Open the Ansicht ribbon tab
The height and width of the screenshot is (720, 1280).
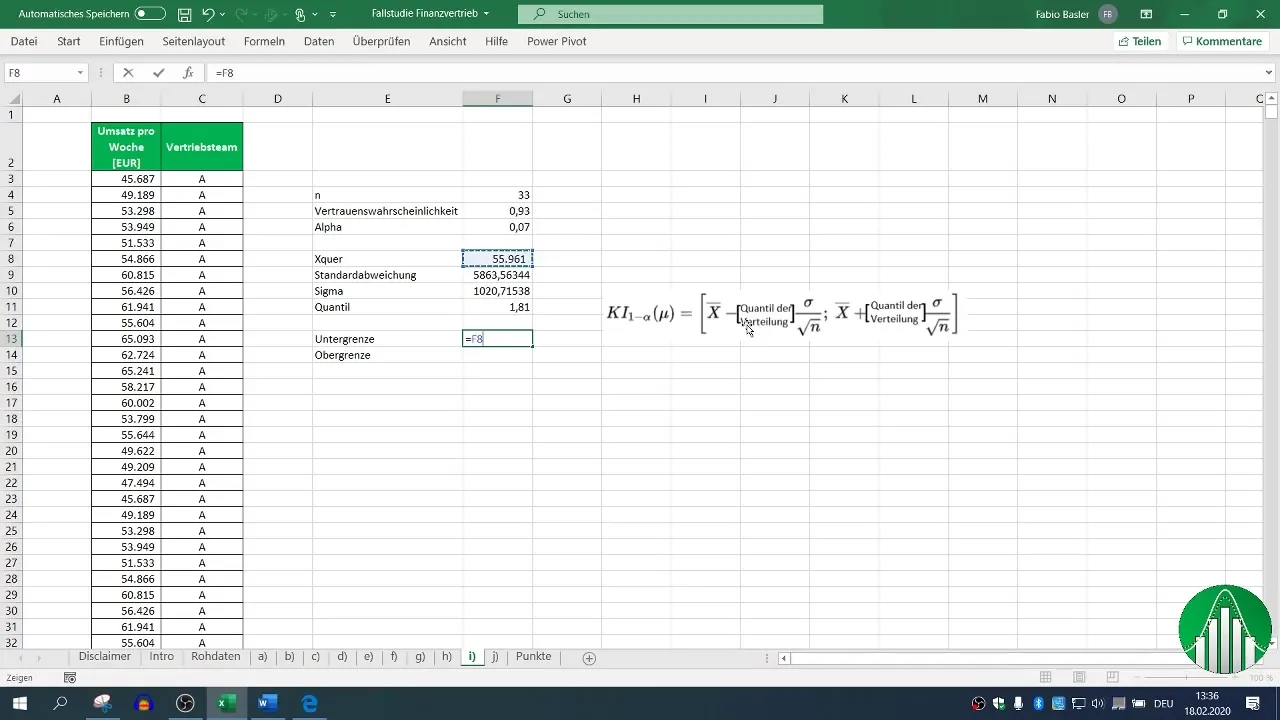(448, 42)
